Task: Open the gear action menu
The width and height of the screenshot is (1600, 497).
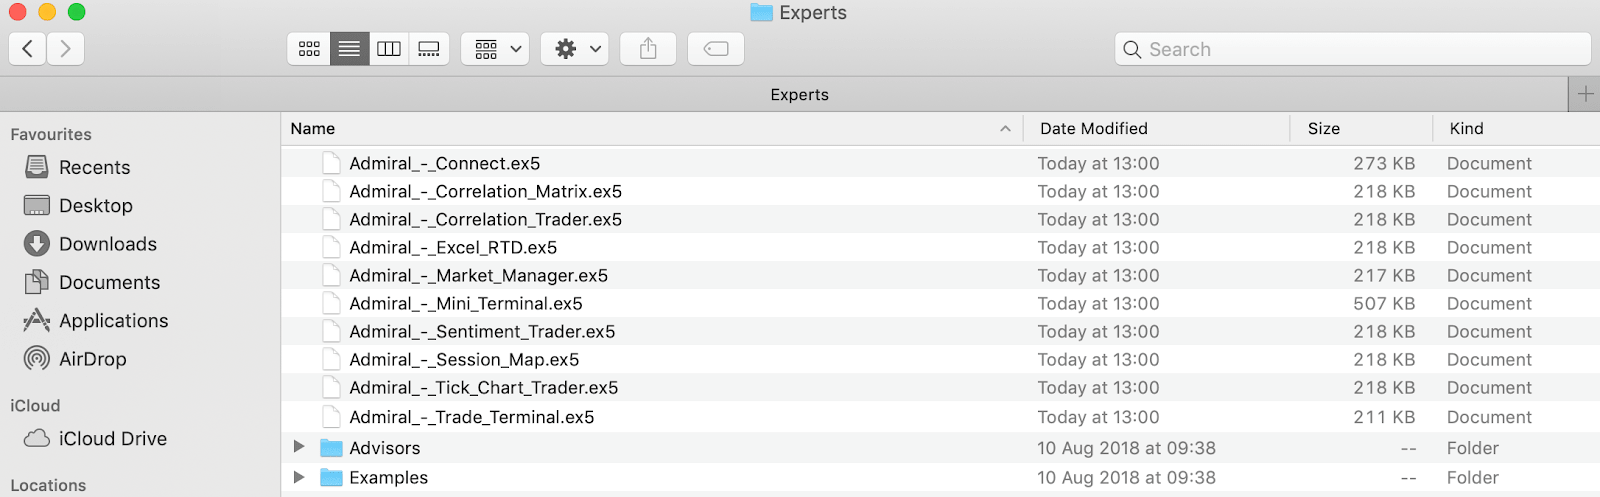Action: [x=575, y=49]
